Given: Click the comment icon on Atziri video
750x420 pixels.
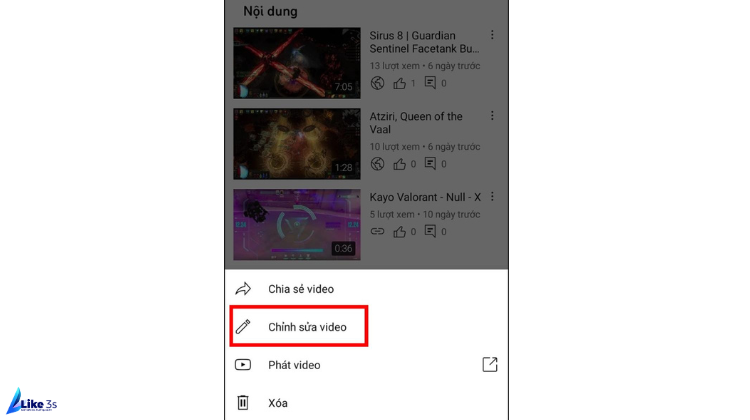Looking at the screenshot, I should pyautogui.click(x=430, y=164).
